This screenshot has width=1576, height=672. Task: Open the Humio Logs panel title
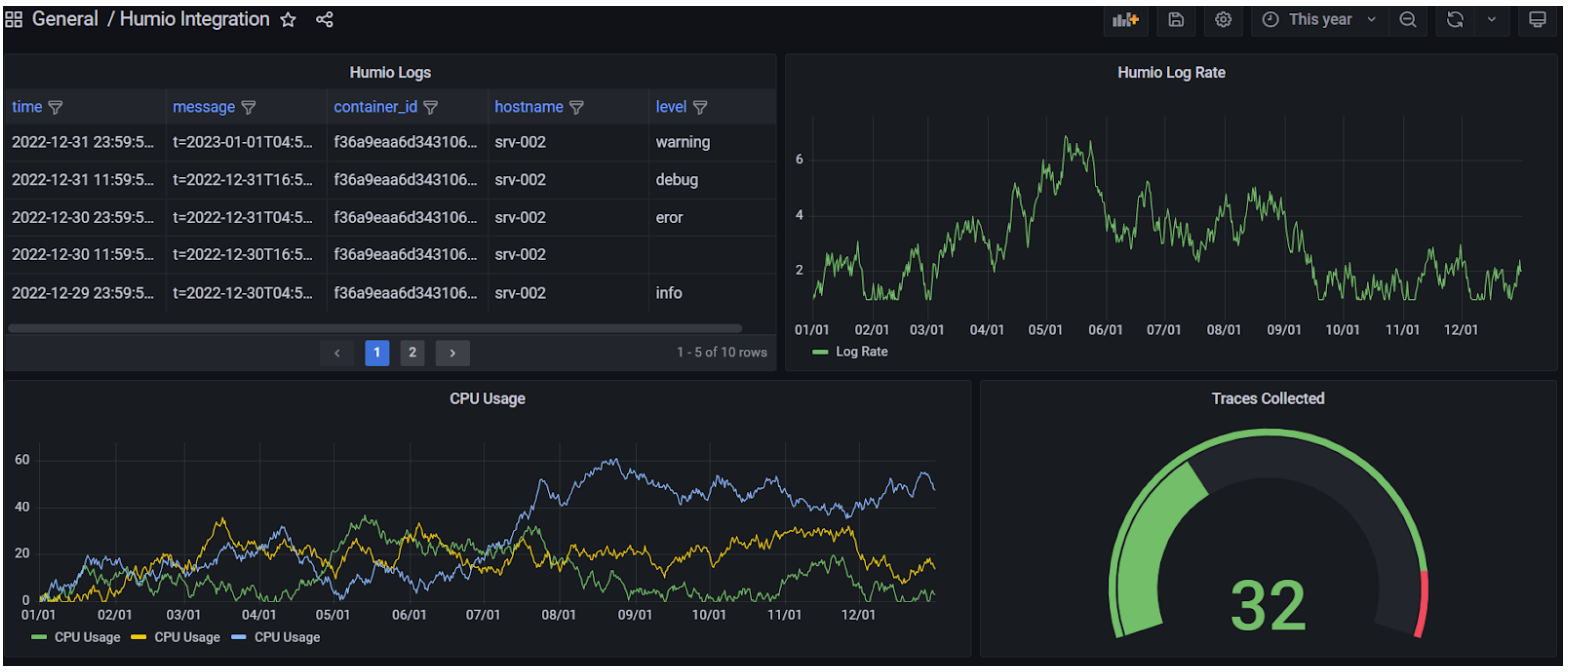[390, 72]
